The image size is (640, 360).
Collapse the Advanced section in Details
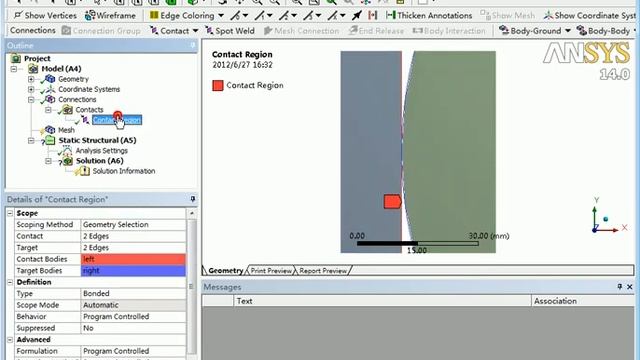pos(10,340)
